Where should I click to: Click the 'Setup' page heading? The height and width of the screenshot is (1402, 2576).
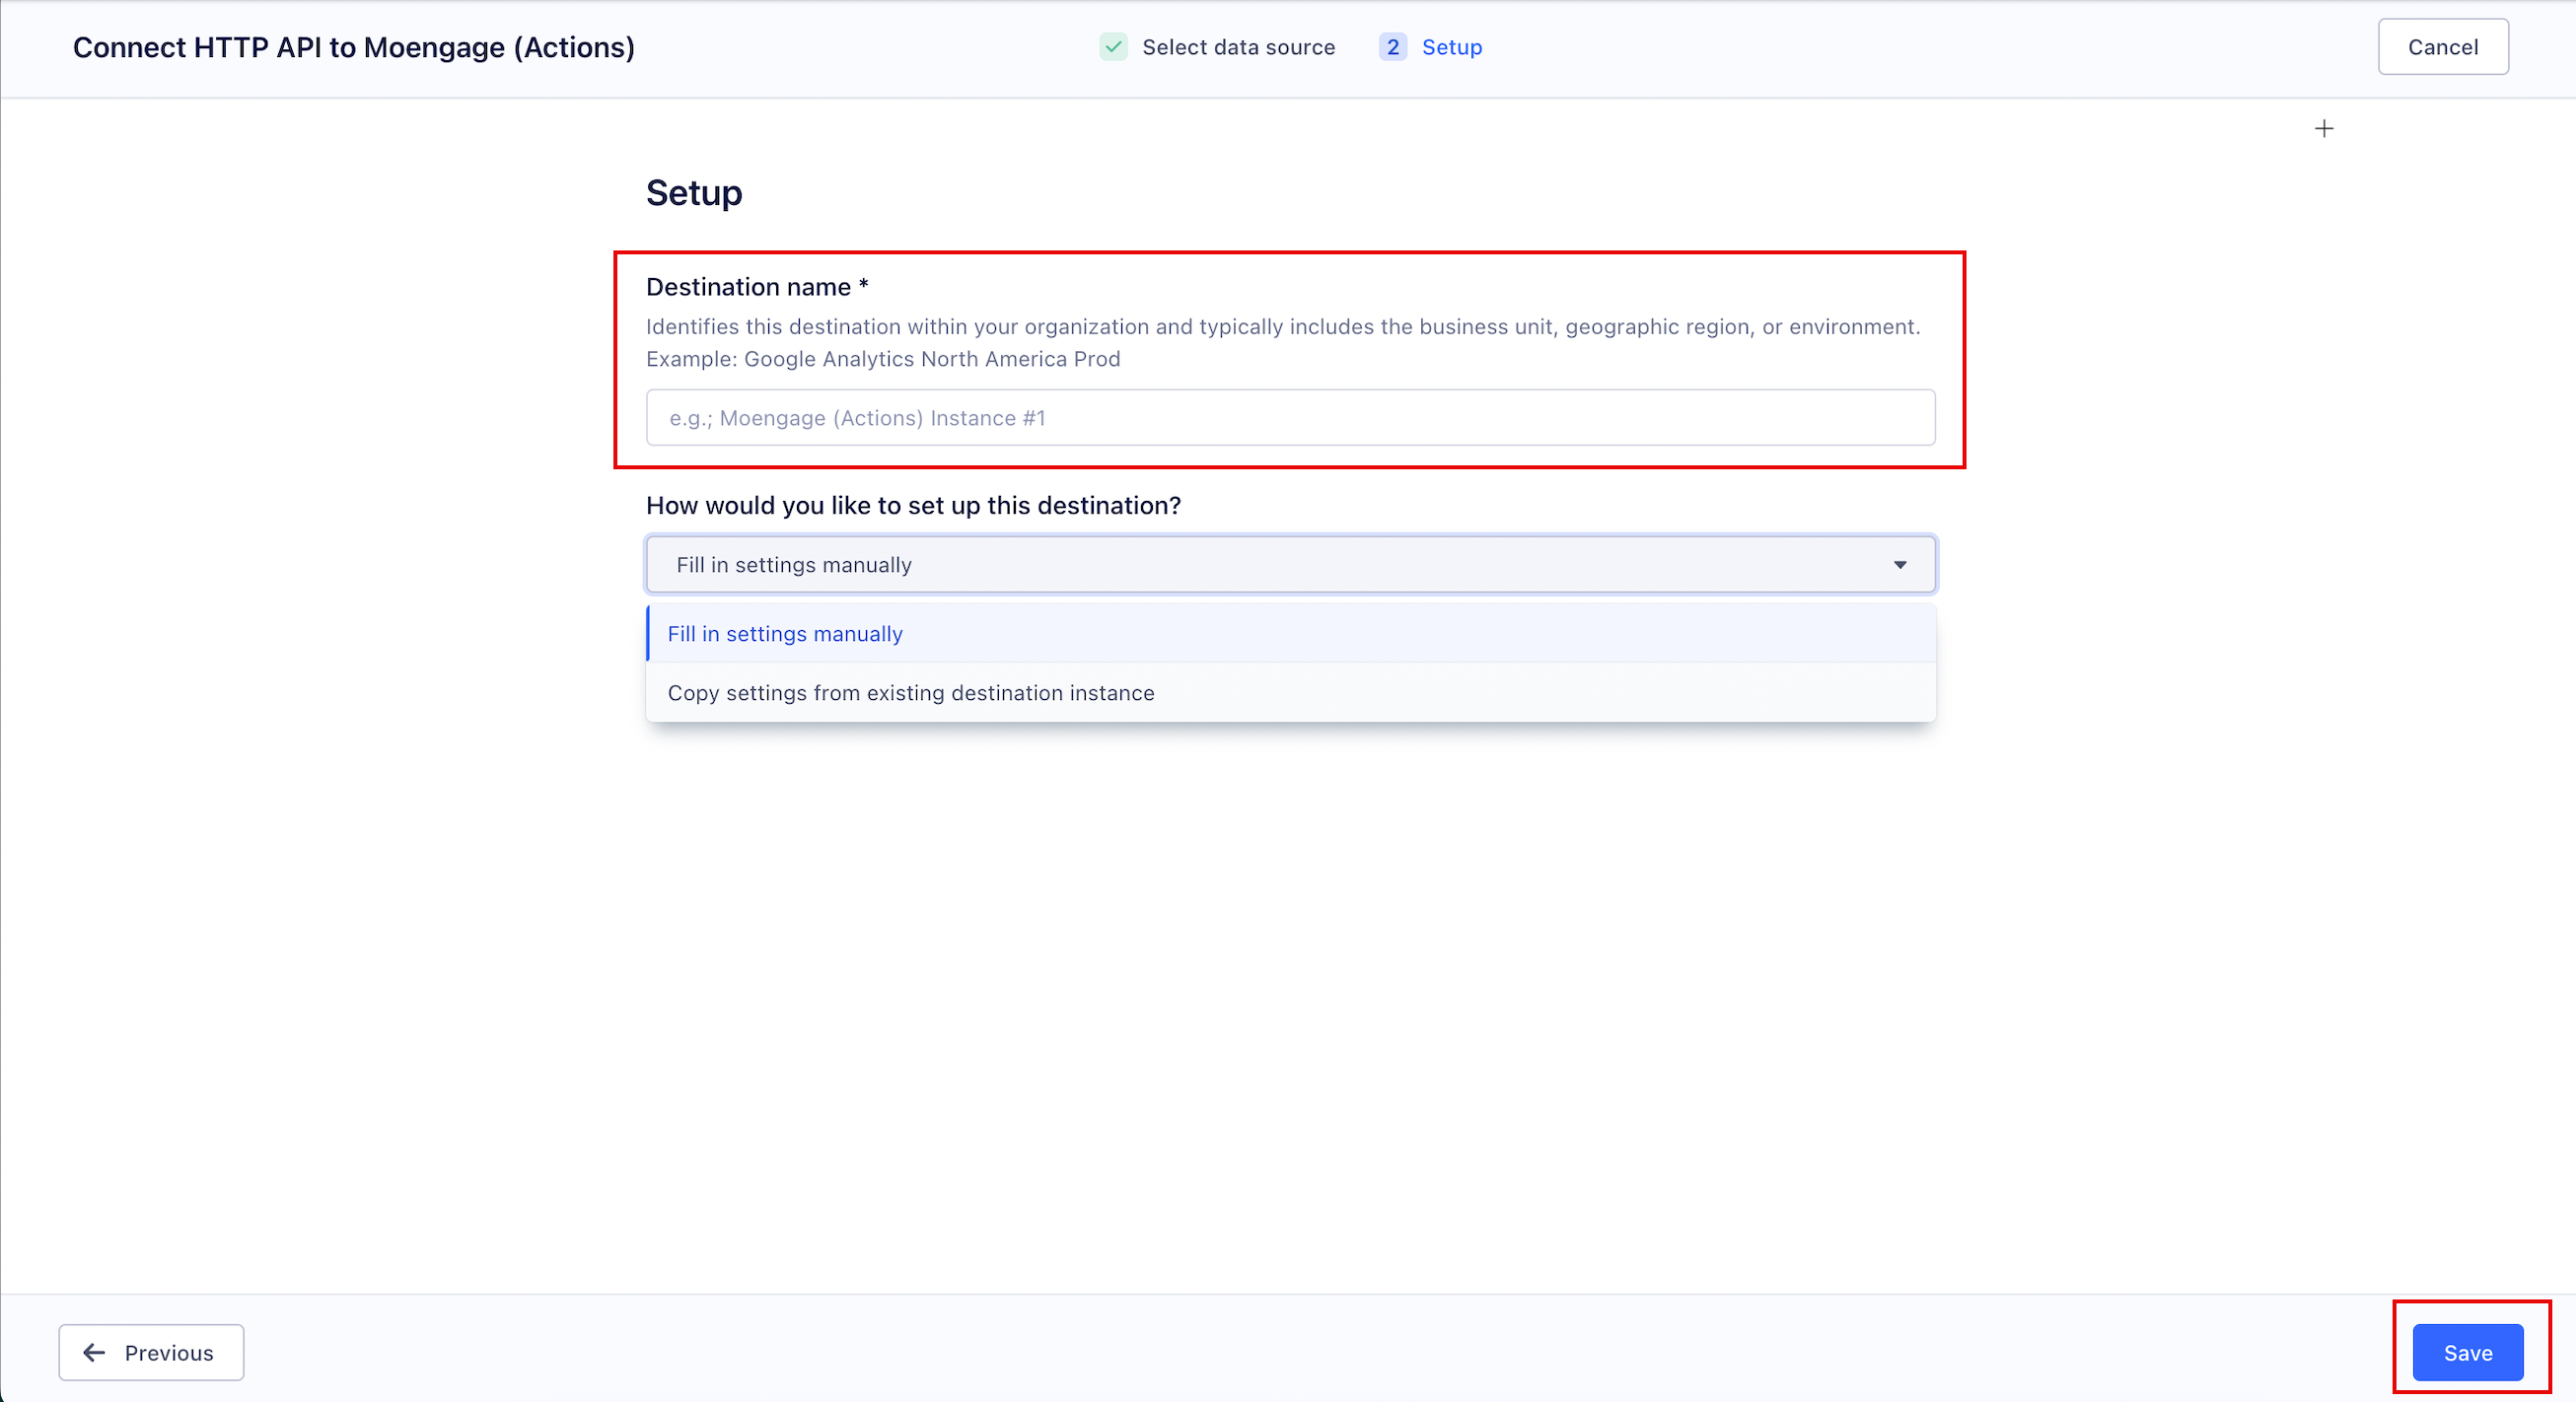point(694,193)
